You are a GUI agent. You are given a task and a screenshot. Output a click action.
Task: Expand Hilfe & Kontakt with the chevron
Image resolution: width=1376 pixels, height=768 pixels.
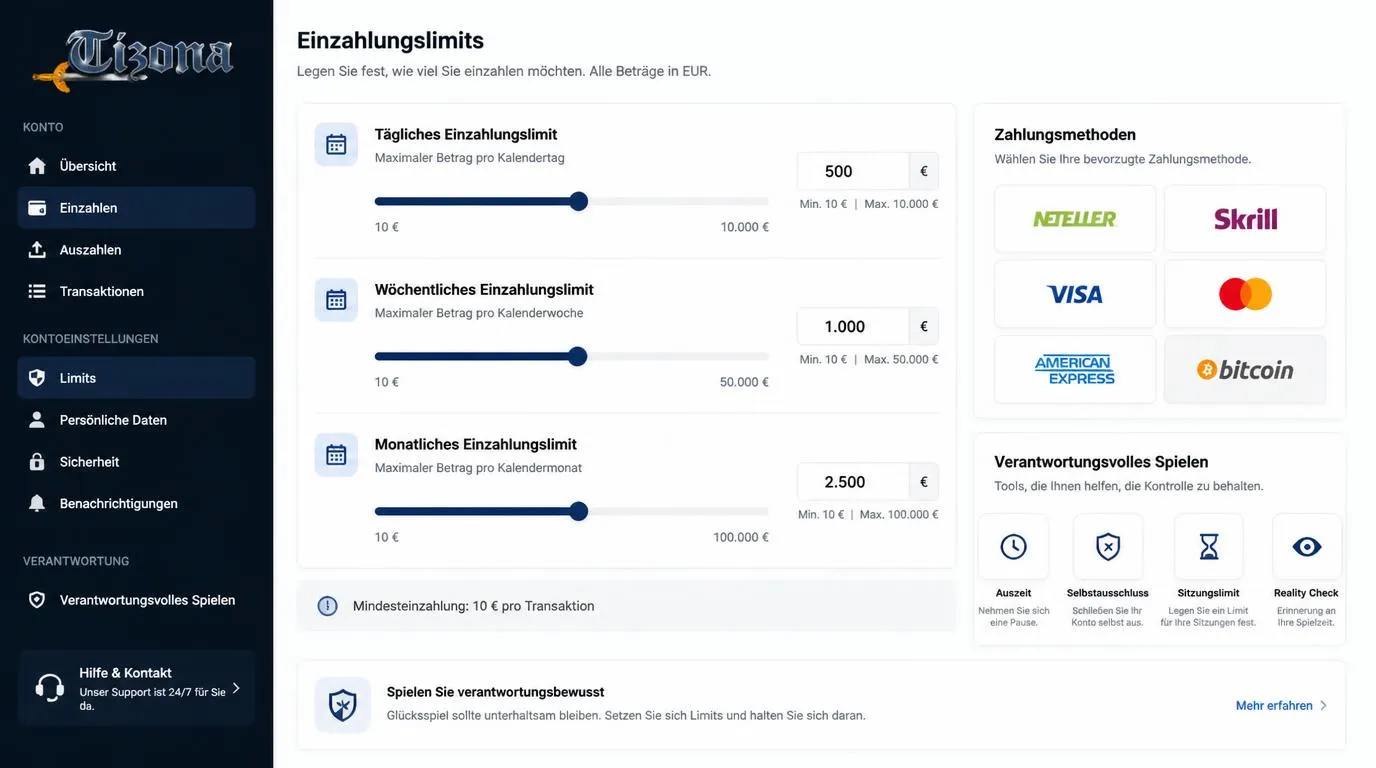(x=236, y=688)
